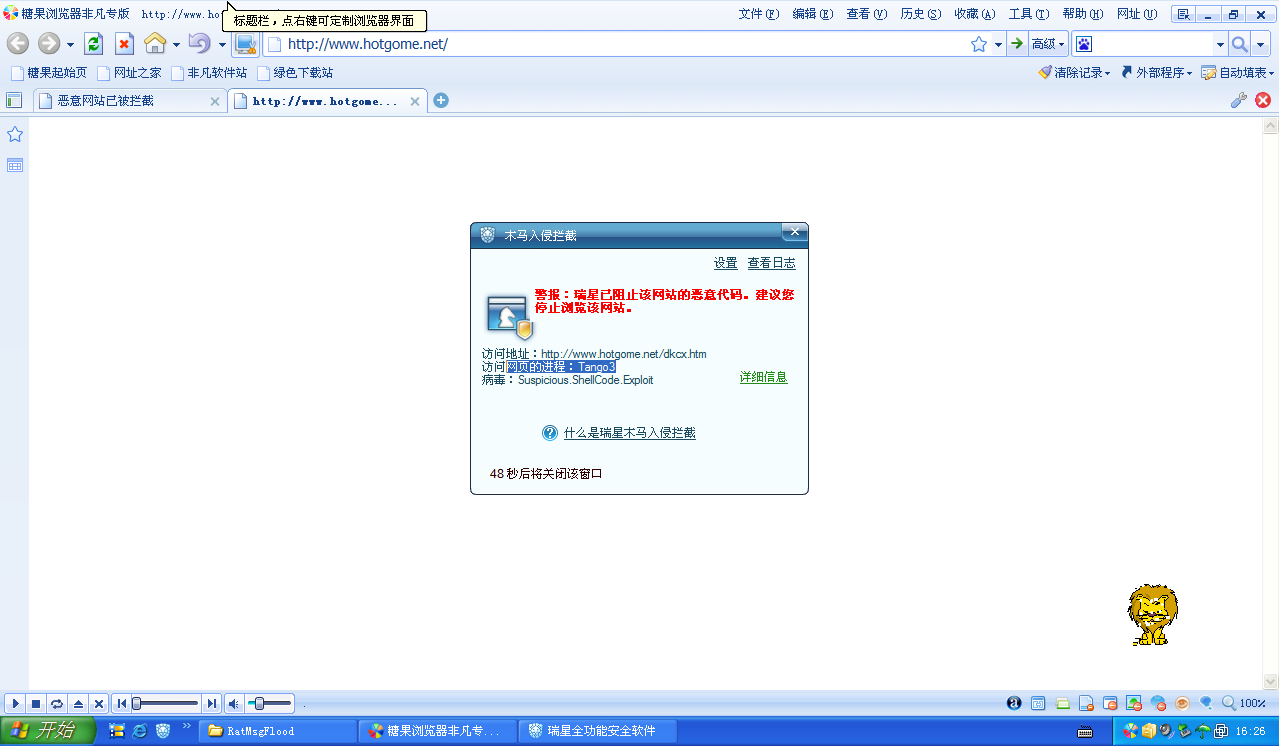Open favorites star in the left sidebar
The width and height of the screenshot is (1279, 746).
[15, 134]
